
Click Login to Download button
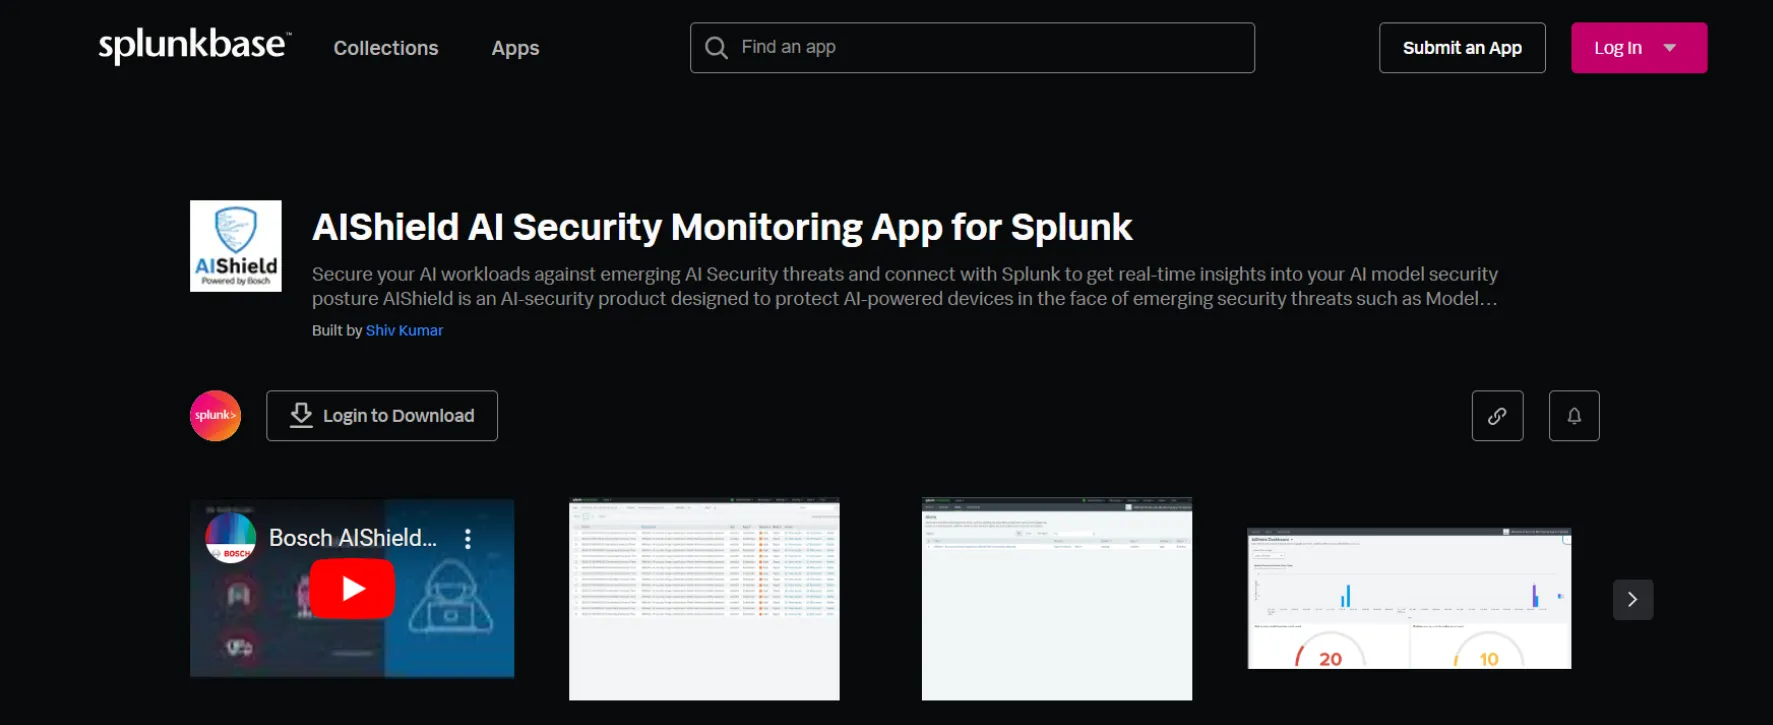click(382, 415)
